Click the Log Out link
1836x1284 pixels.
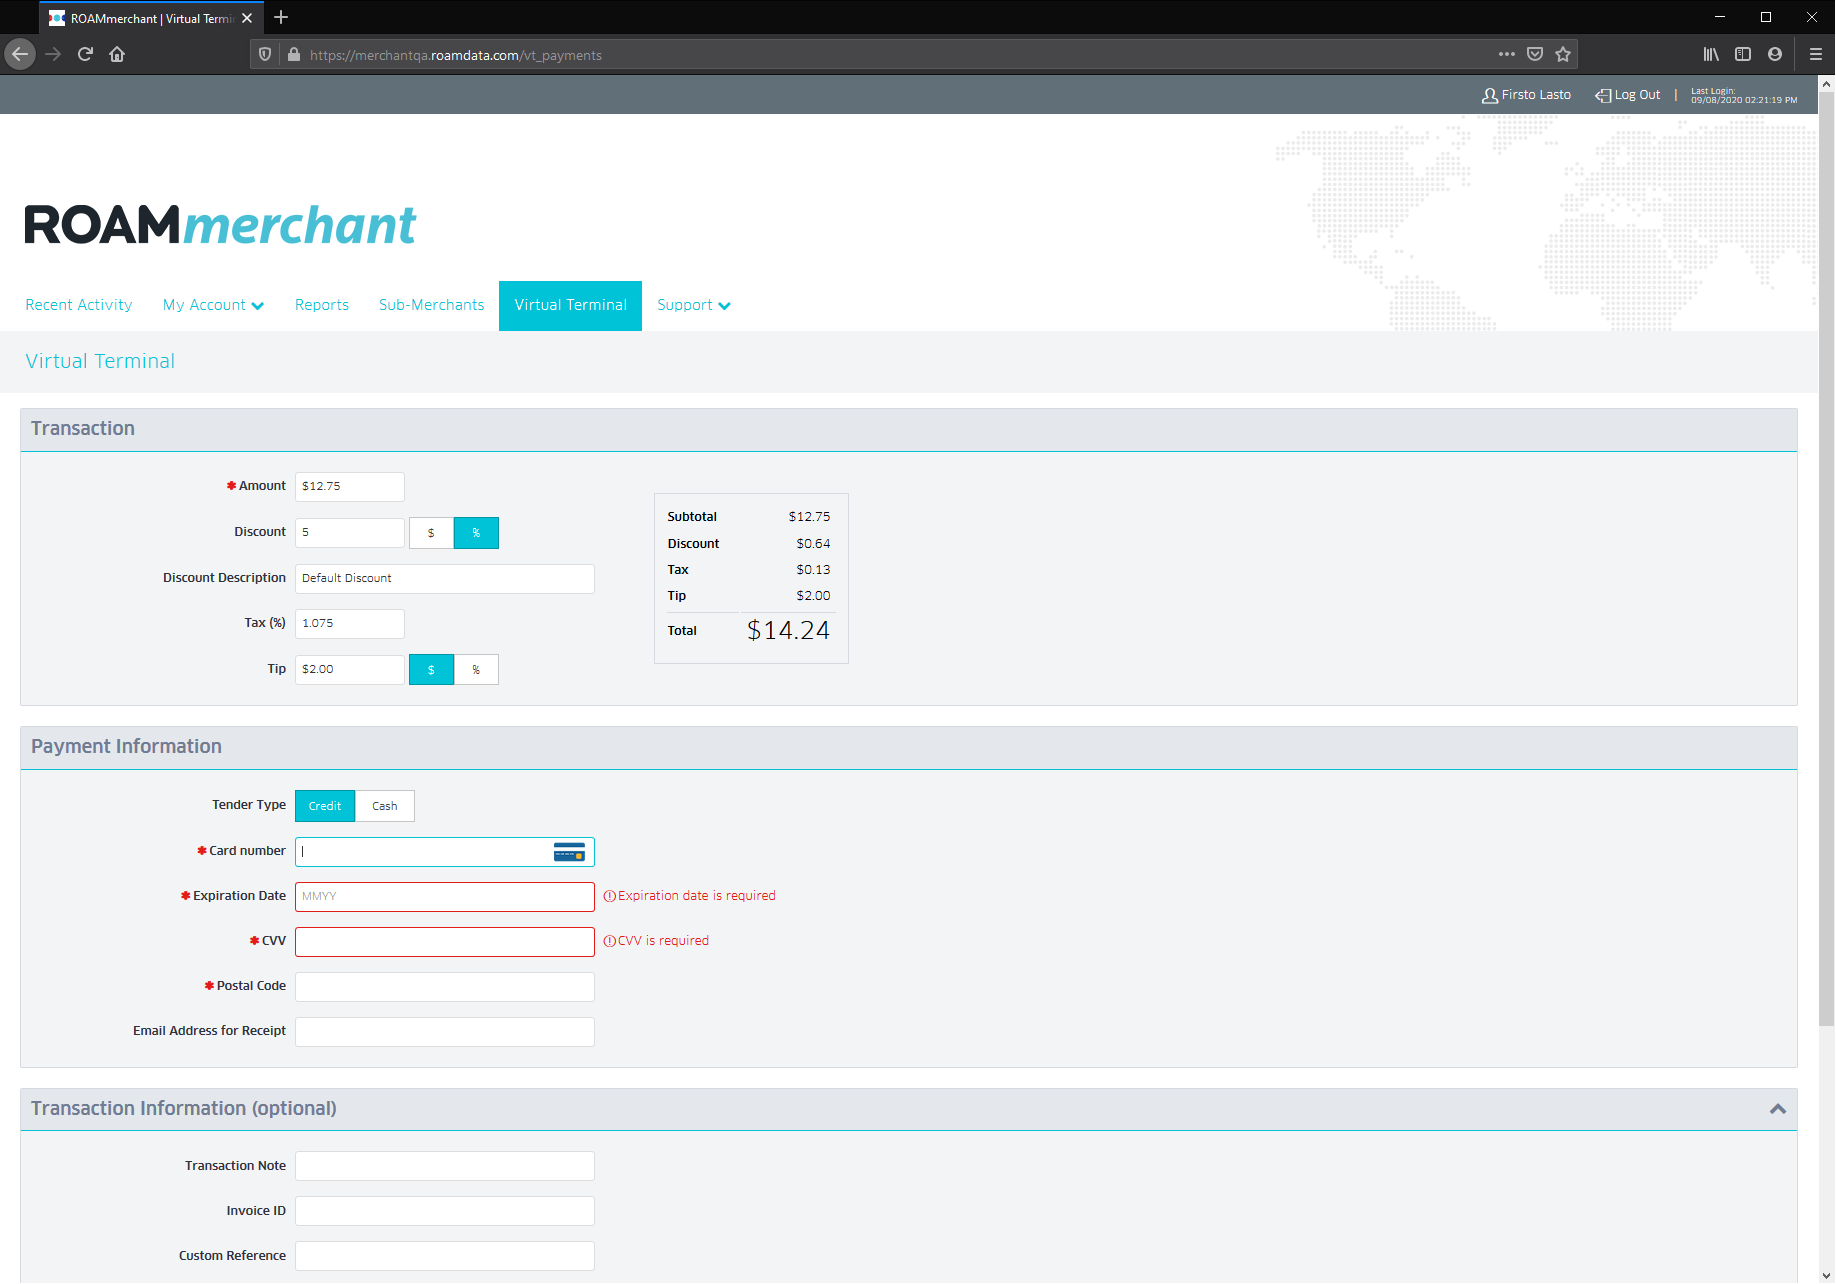tap(1627, 95)
